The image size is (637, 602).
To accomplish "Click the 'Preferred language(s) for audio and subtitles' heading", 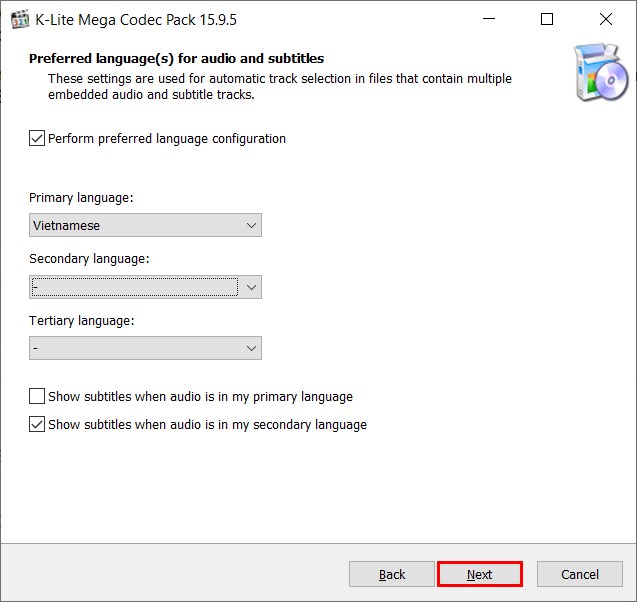I will (x=176, y=58).
